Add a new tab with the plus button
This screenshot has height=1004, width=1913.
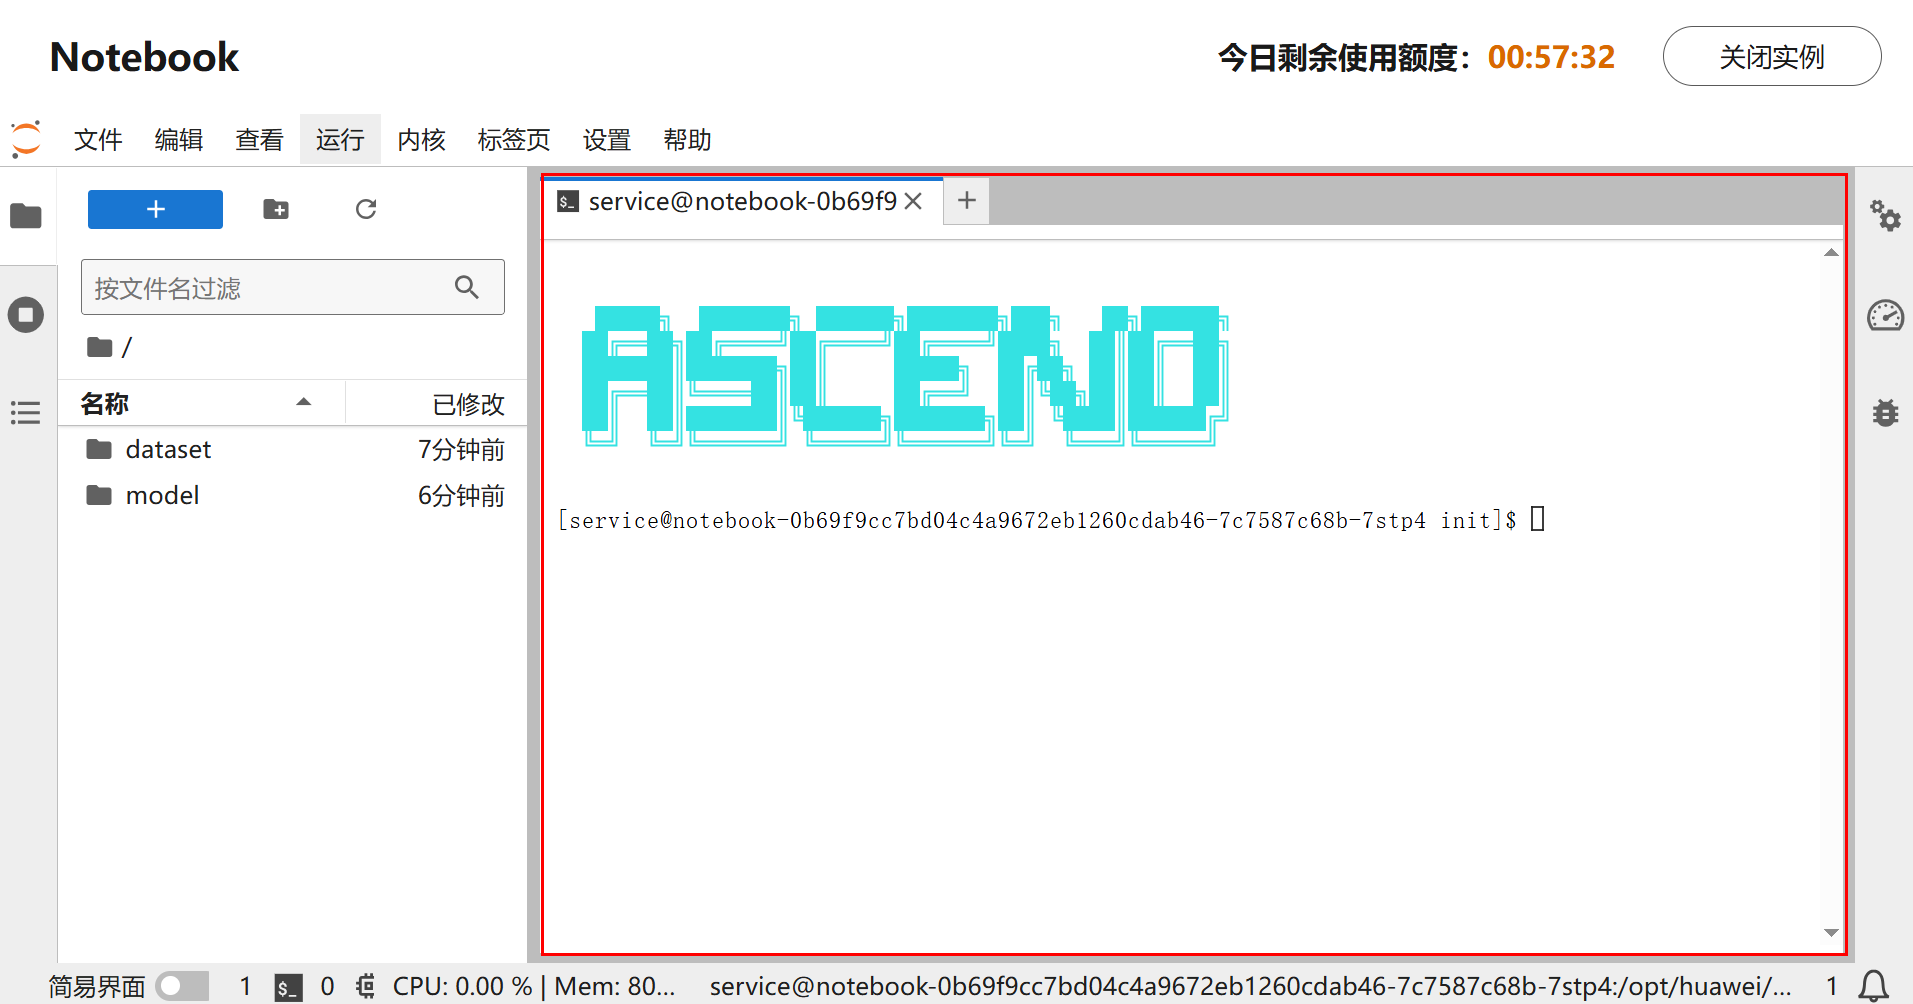tap(966, 201)
